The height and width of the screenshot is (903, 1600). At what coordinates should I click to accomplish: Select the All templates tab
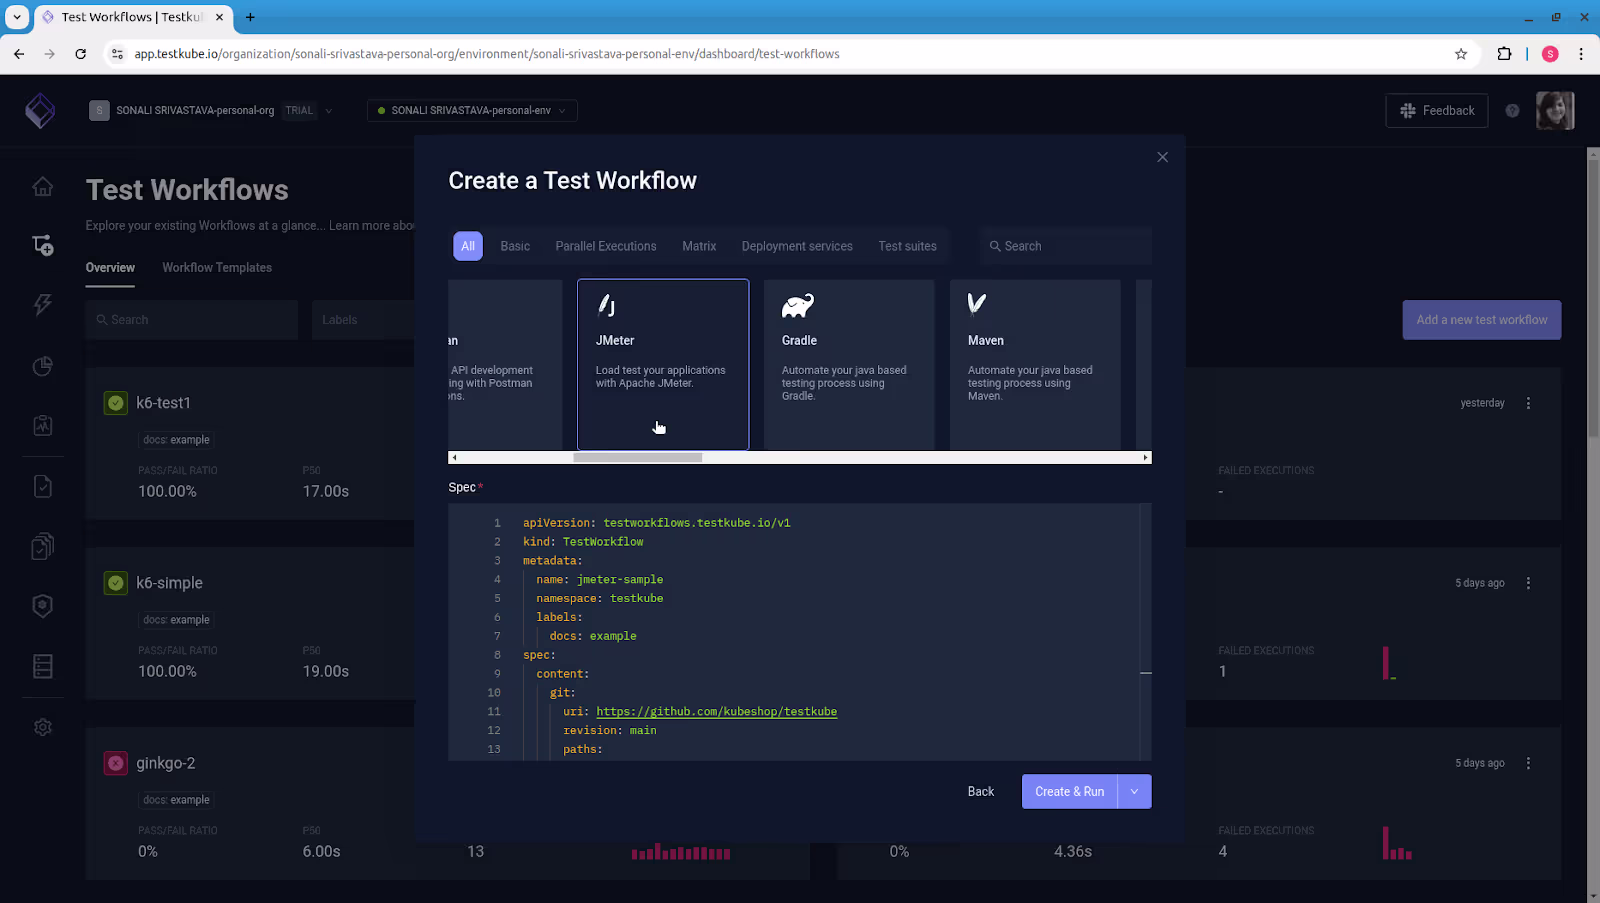pyautogui.click(x=468, y=246)
